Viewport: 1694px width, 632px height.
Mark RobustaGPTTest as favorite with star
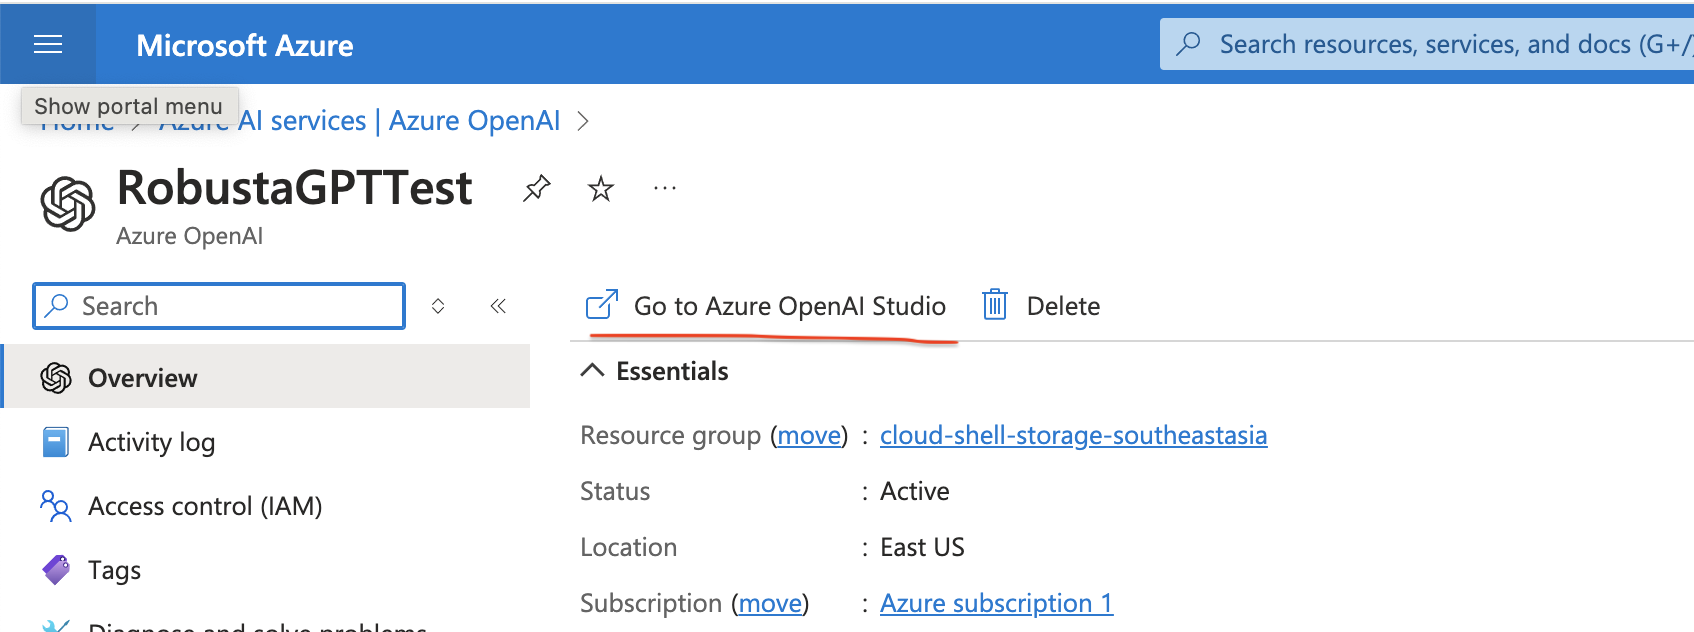coord(601,188)
